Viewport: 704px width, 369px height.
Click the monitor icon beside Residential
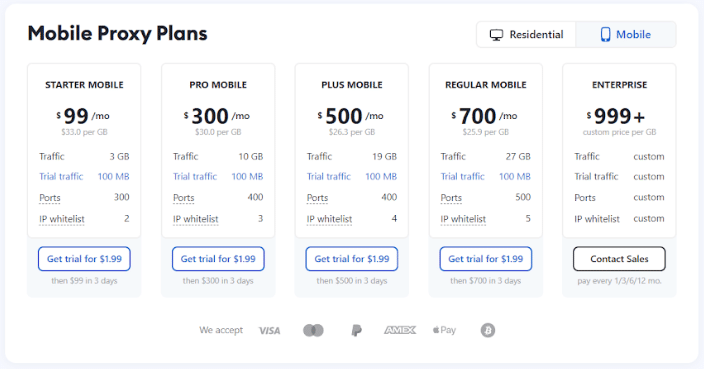tap(496, 35)
